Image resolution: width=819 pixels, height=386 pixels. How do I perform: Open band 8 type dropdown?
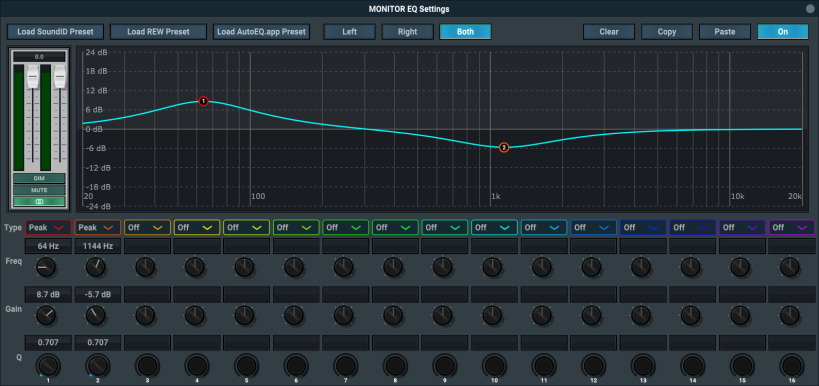click(x=395, y=227)
